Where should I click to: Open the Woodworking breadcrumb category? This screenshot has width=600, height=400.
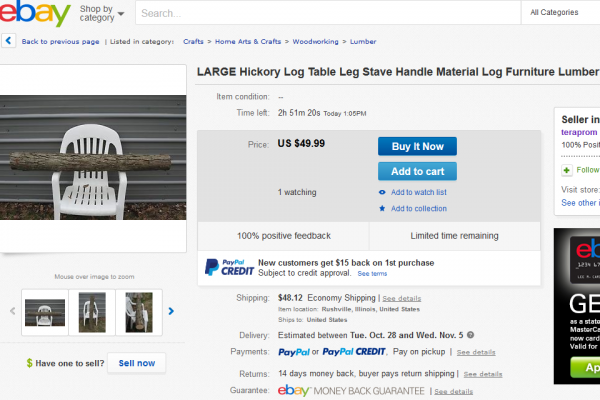pyautogui.click(x=316, y=42)
